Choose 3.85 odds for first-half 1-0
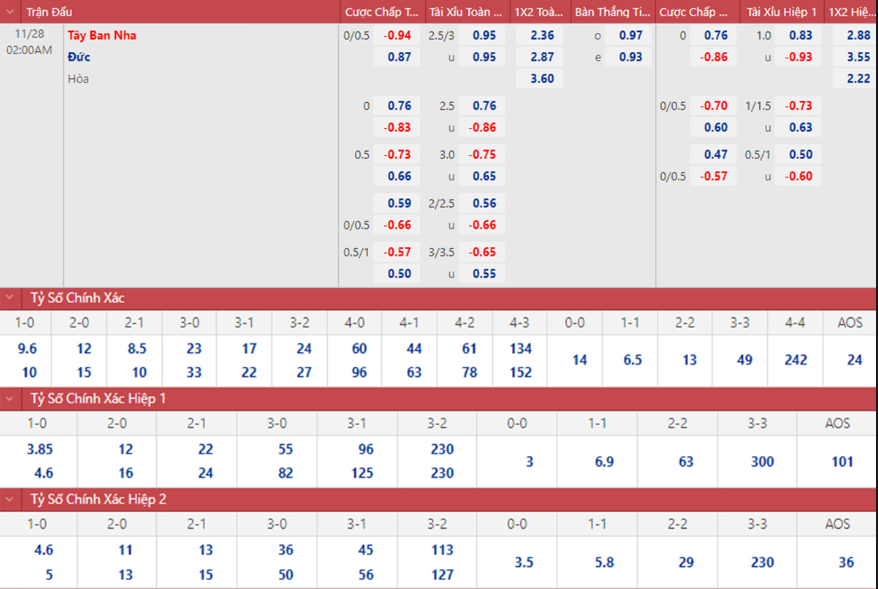 point(39,450)
